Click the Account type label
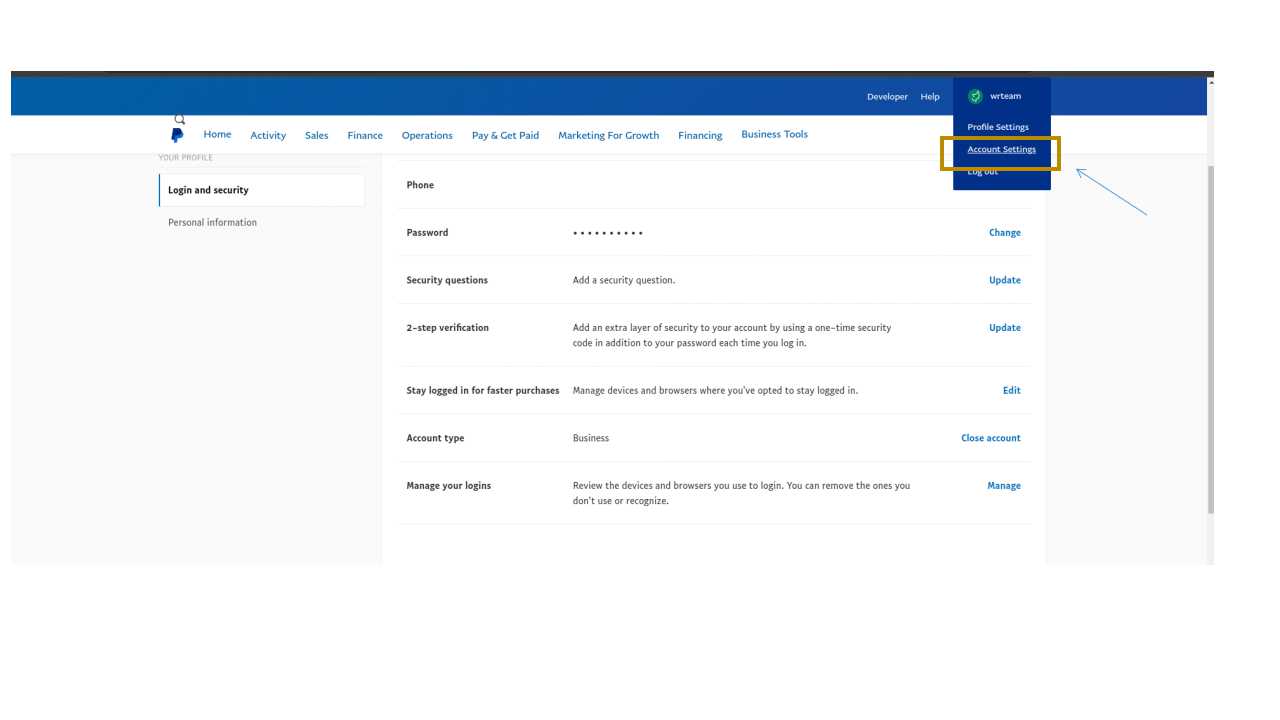Screen dimensions: 1280x720 (x=435, y=438)
